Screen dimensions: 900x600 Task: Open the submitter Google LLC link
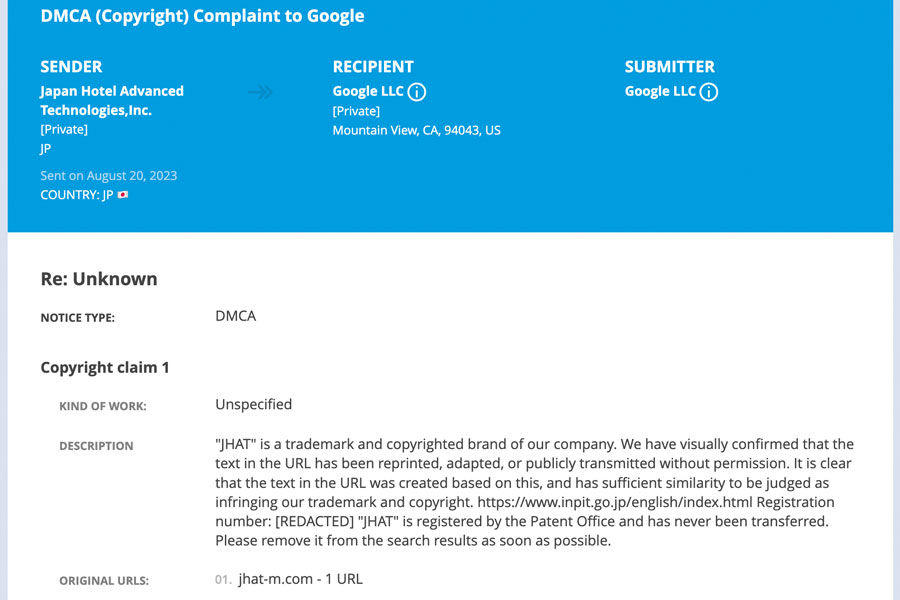(660, 91)
